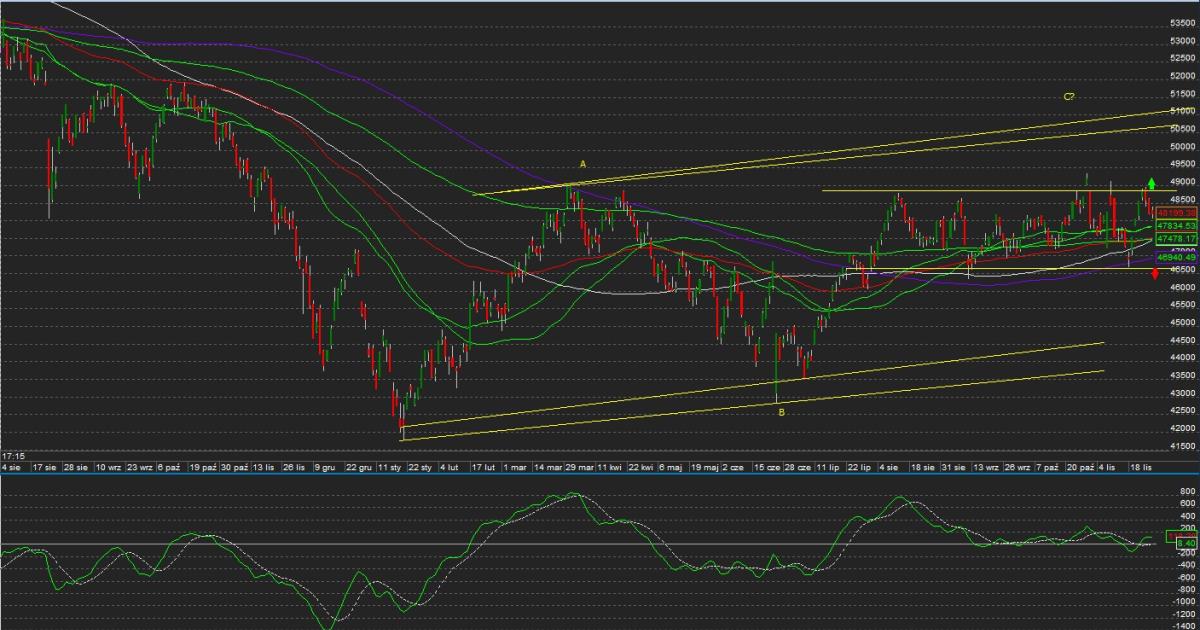
Task: Select the wave label A annotation
Action: click(x=582, y=163)
